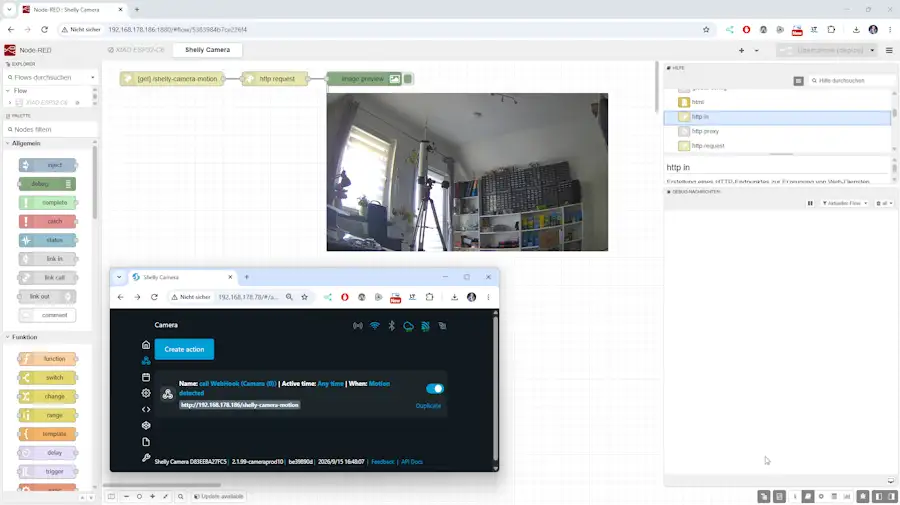Click Bluetooth status icon in Shelly header
Viewport: 900px width, 505px height.
coord(391,326)
